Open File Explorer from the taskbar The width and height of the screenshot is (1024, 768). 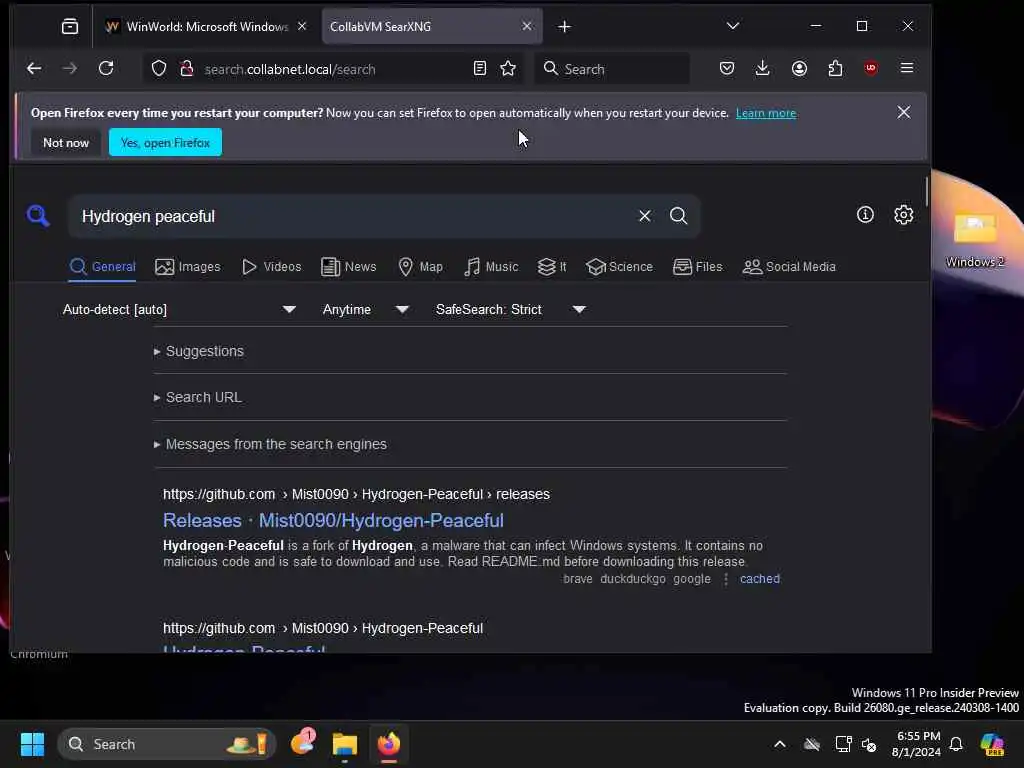(x=344, y=744)
